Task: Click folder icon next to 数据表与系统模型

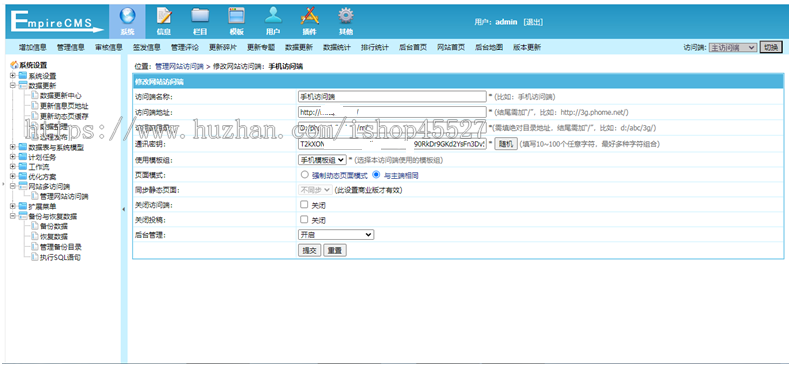Action: click(x=22, y=147)
